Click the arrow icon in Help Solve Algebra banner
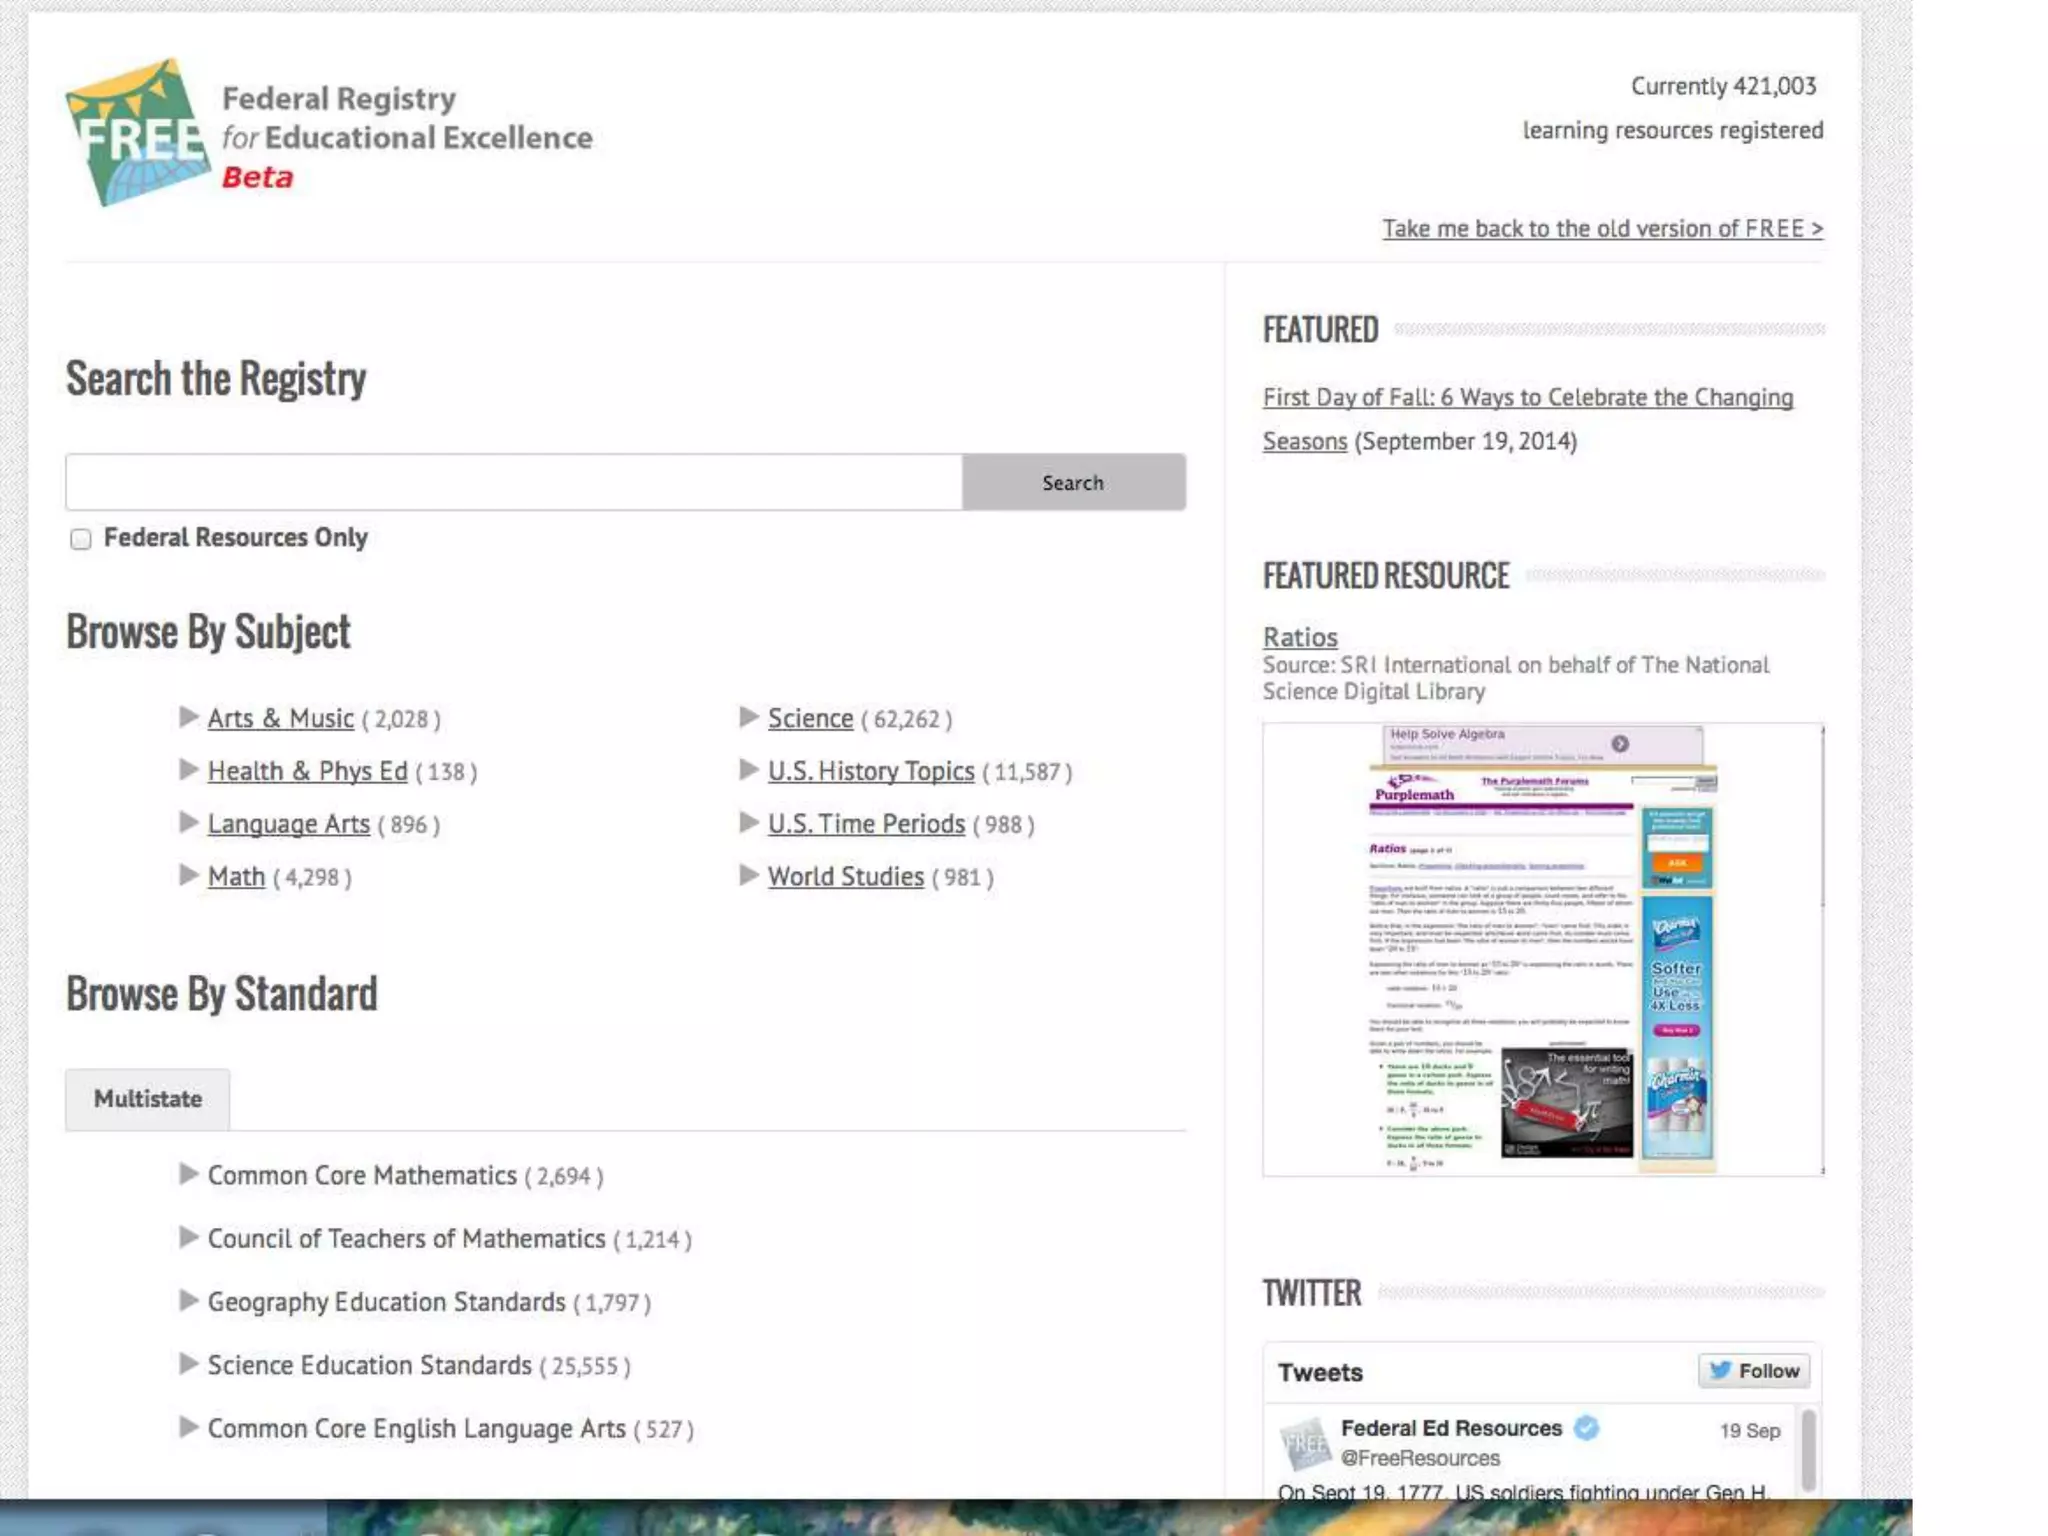The height and width of the screenshot is (1536, 2048). [x=1620, y=743]
